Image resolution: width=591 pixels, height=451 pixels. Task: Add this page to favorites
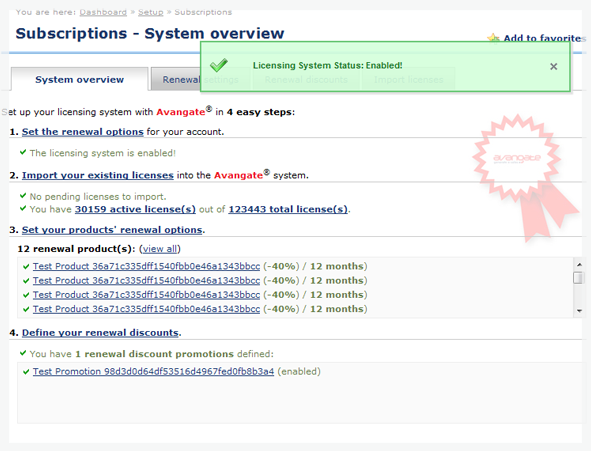[x=545, y=38]
